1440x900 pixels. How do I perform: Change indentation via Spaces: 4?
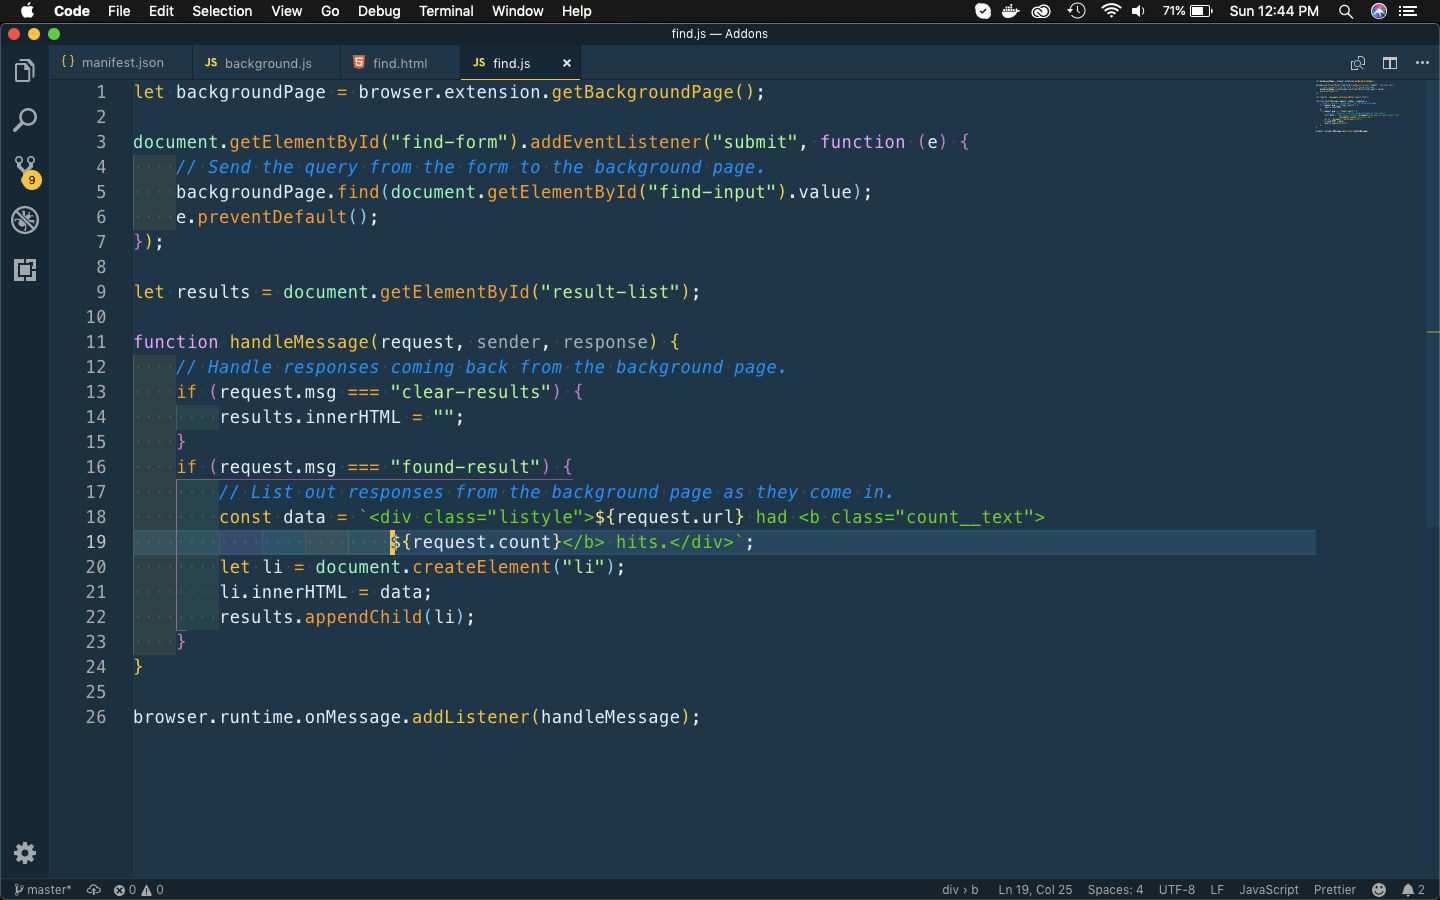pyautogui.click(x=1115, y=889)
